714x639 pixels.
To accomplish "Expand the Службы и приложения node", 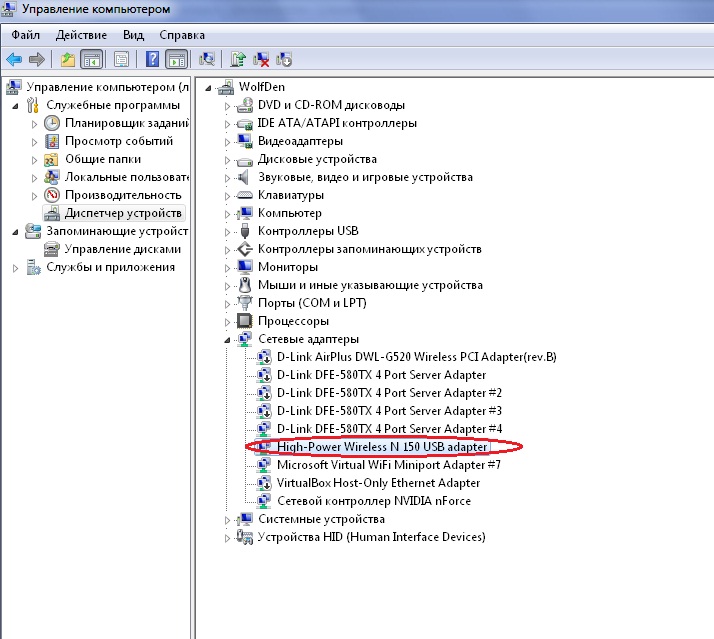I will coord(16,268).
